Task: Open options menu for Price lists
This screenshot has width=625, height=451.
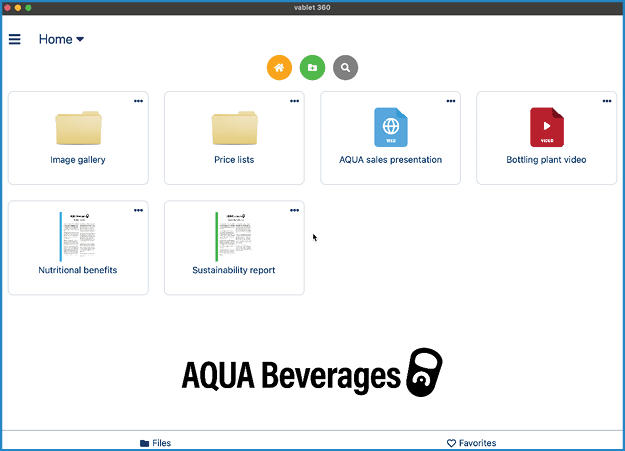Action: 295,101
